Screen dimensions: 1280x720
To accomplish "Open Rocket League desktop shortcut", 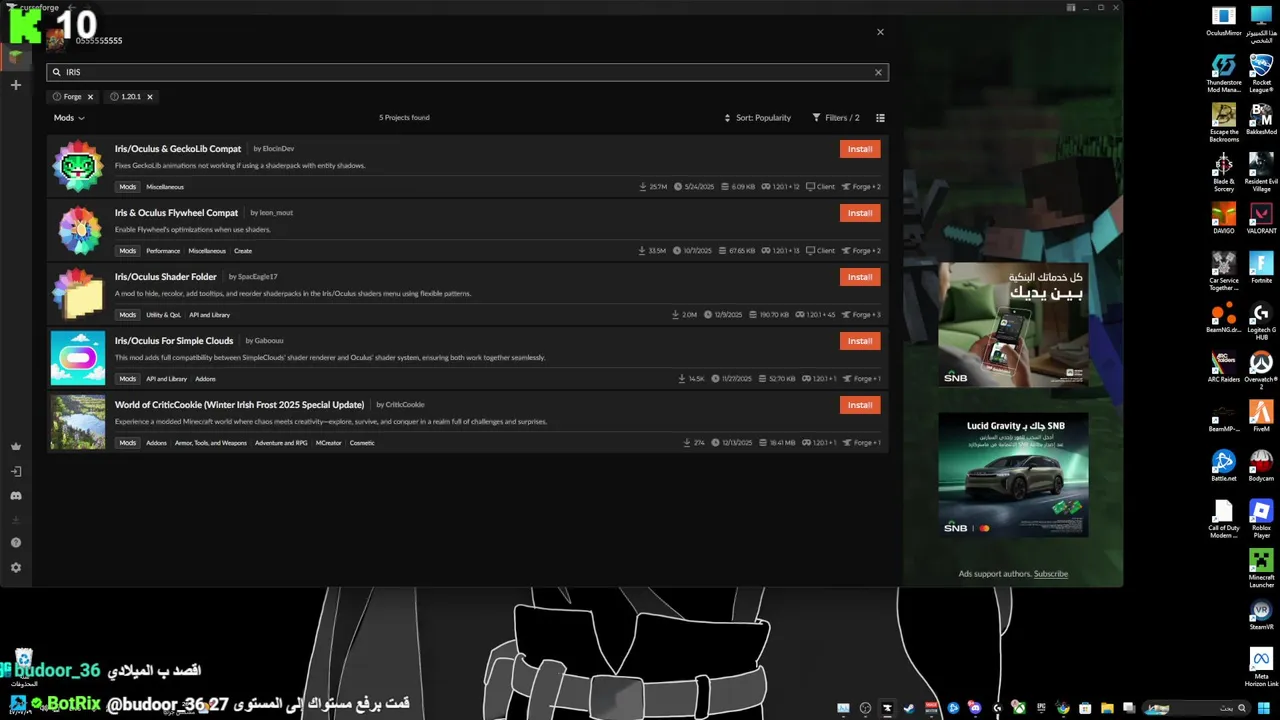I will click(1261, 73).
